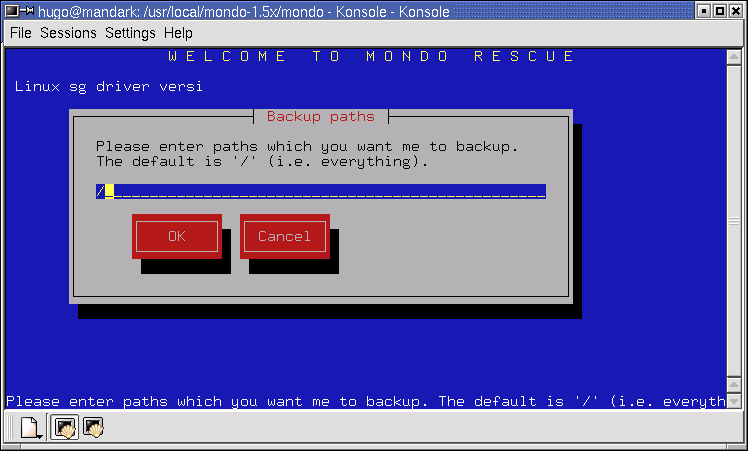Click the sticky pin icon in title bar
The height and width of the screenshot is (451, 748).
(29, 11)
